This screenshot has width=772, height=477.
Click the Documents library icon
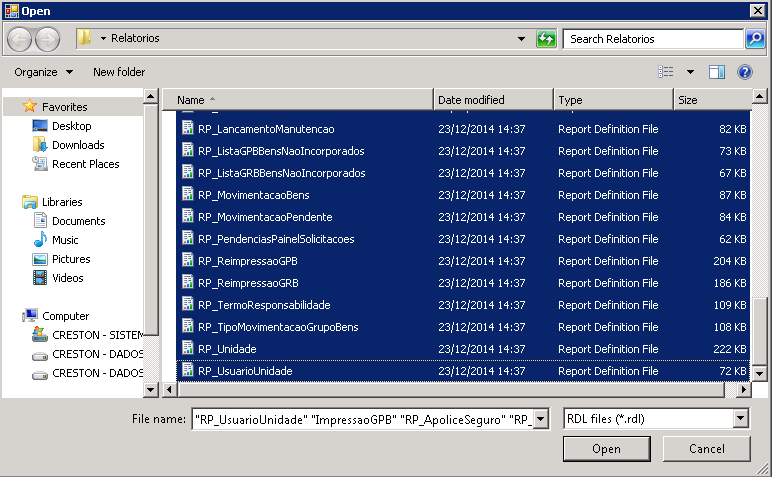coord(40,220)
